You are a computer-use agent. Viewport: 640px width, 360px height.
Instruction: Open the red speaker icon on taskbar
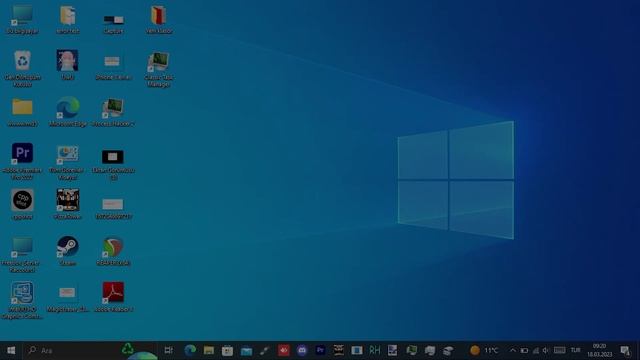[284, 350]
